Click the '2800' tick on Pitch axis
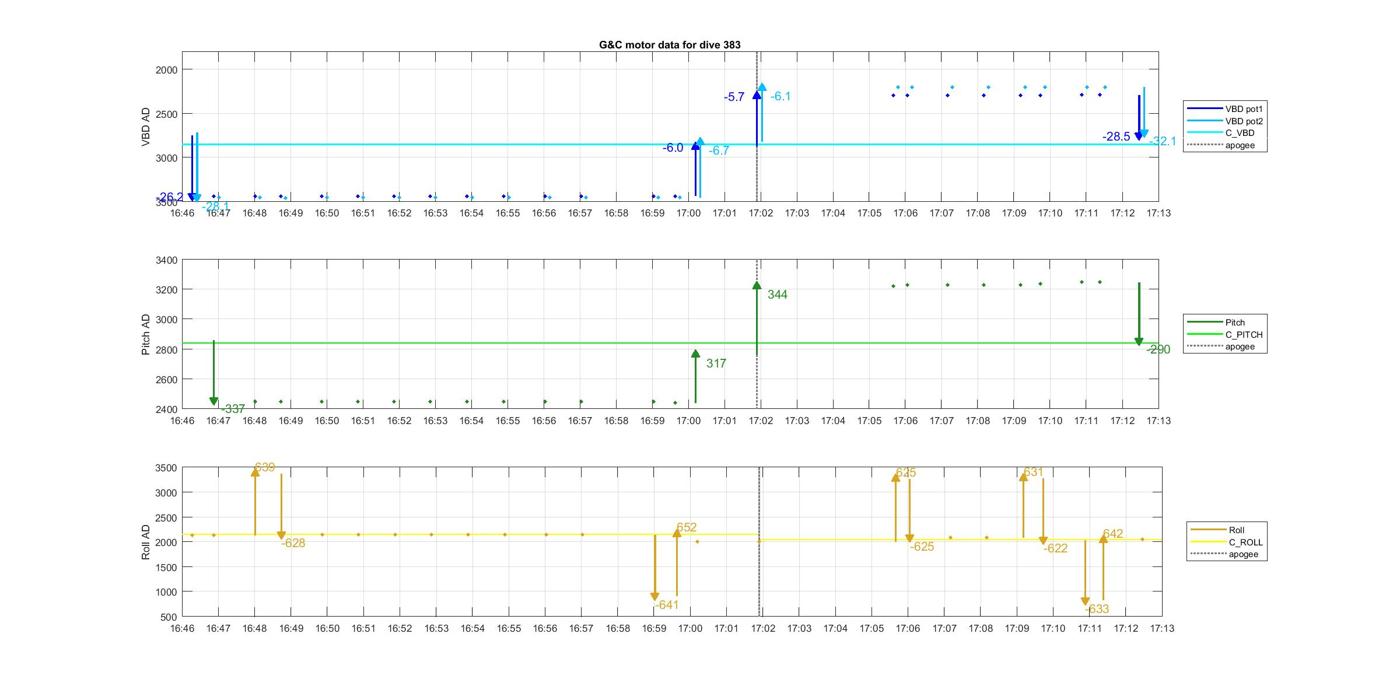 point(165,350)
